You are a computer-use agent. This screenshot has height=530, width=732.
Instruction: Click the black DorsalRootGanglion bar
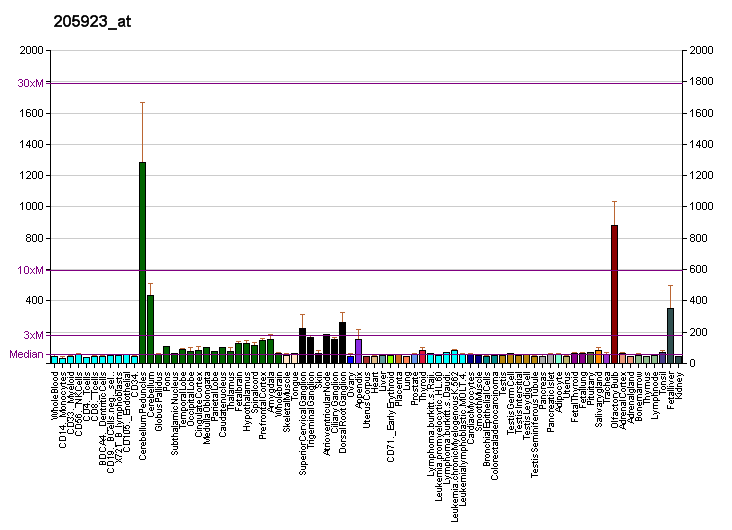coord(342,342)
